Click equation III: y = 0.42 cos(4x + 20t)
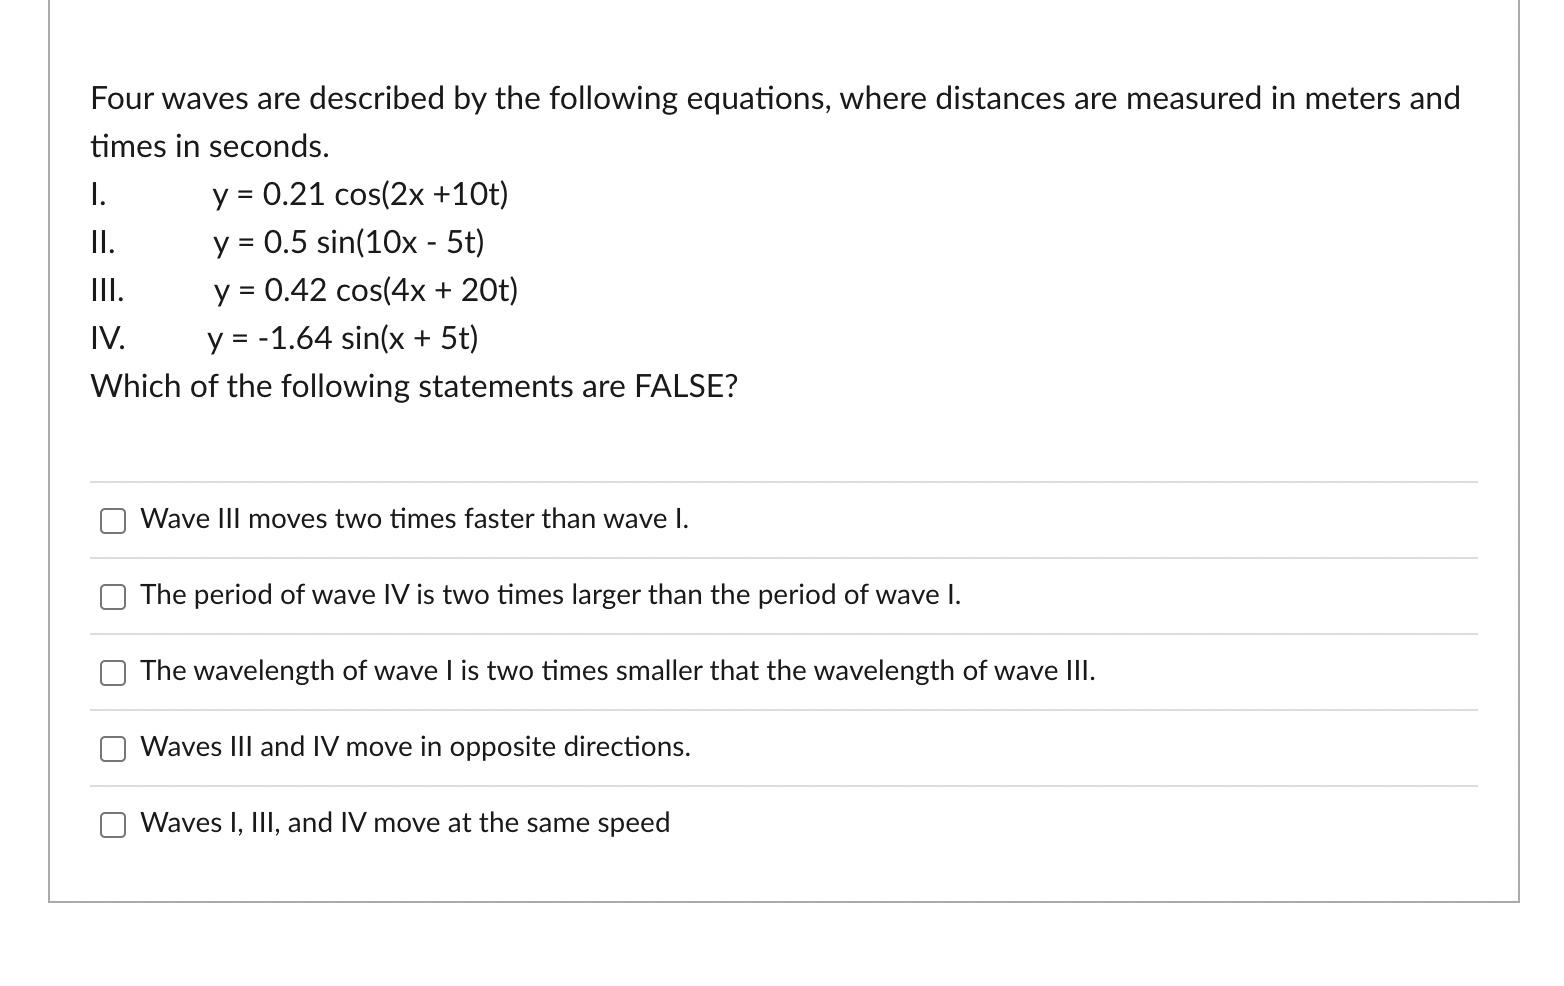The image size is (1564, 986). pyautogui.click(x=365, y=290)
